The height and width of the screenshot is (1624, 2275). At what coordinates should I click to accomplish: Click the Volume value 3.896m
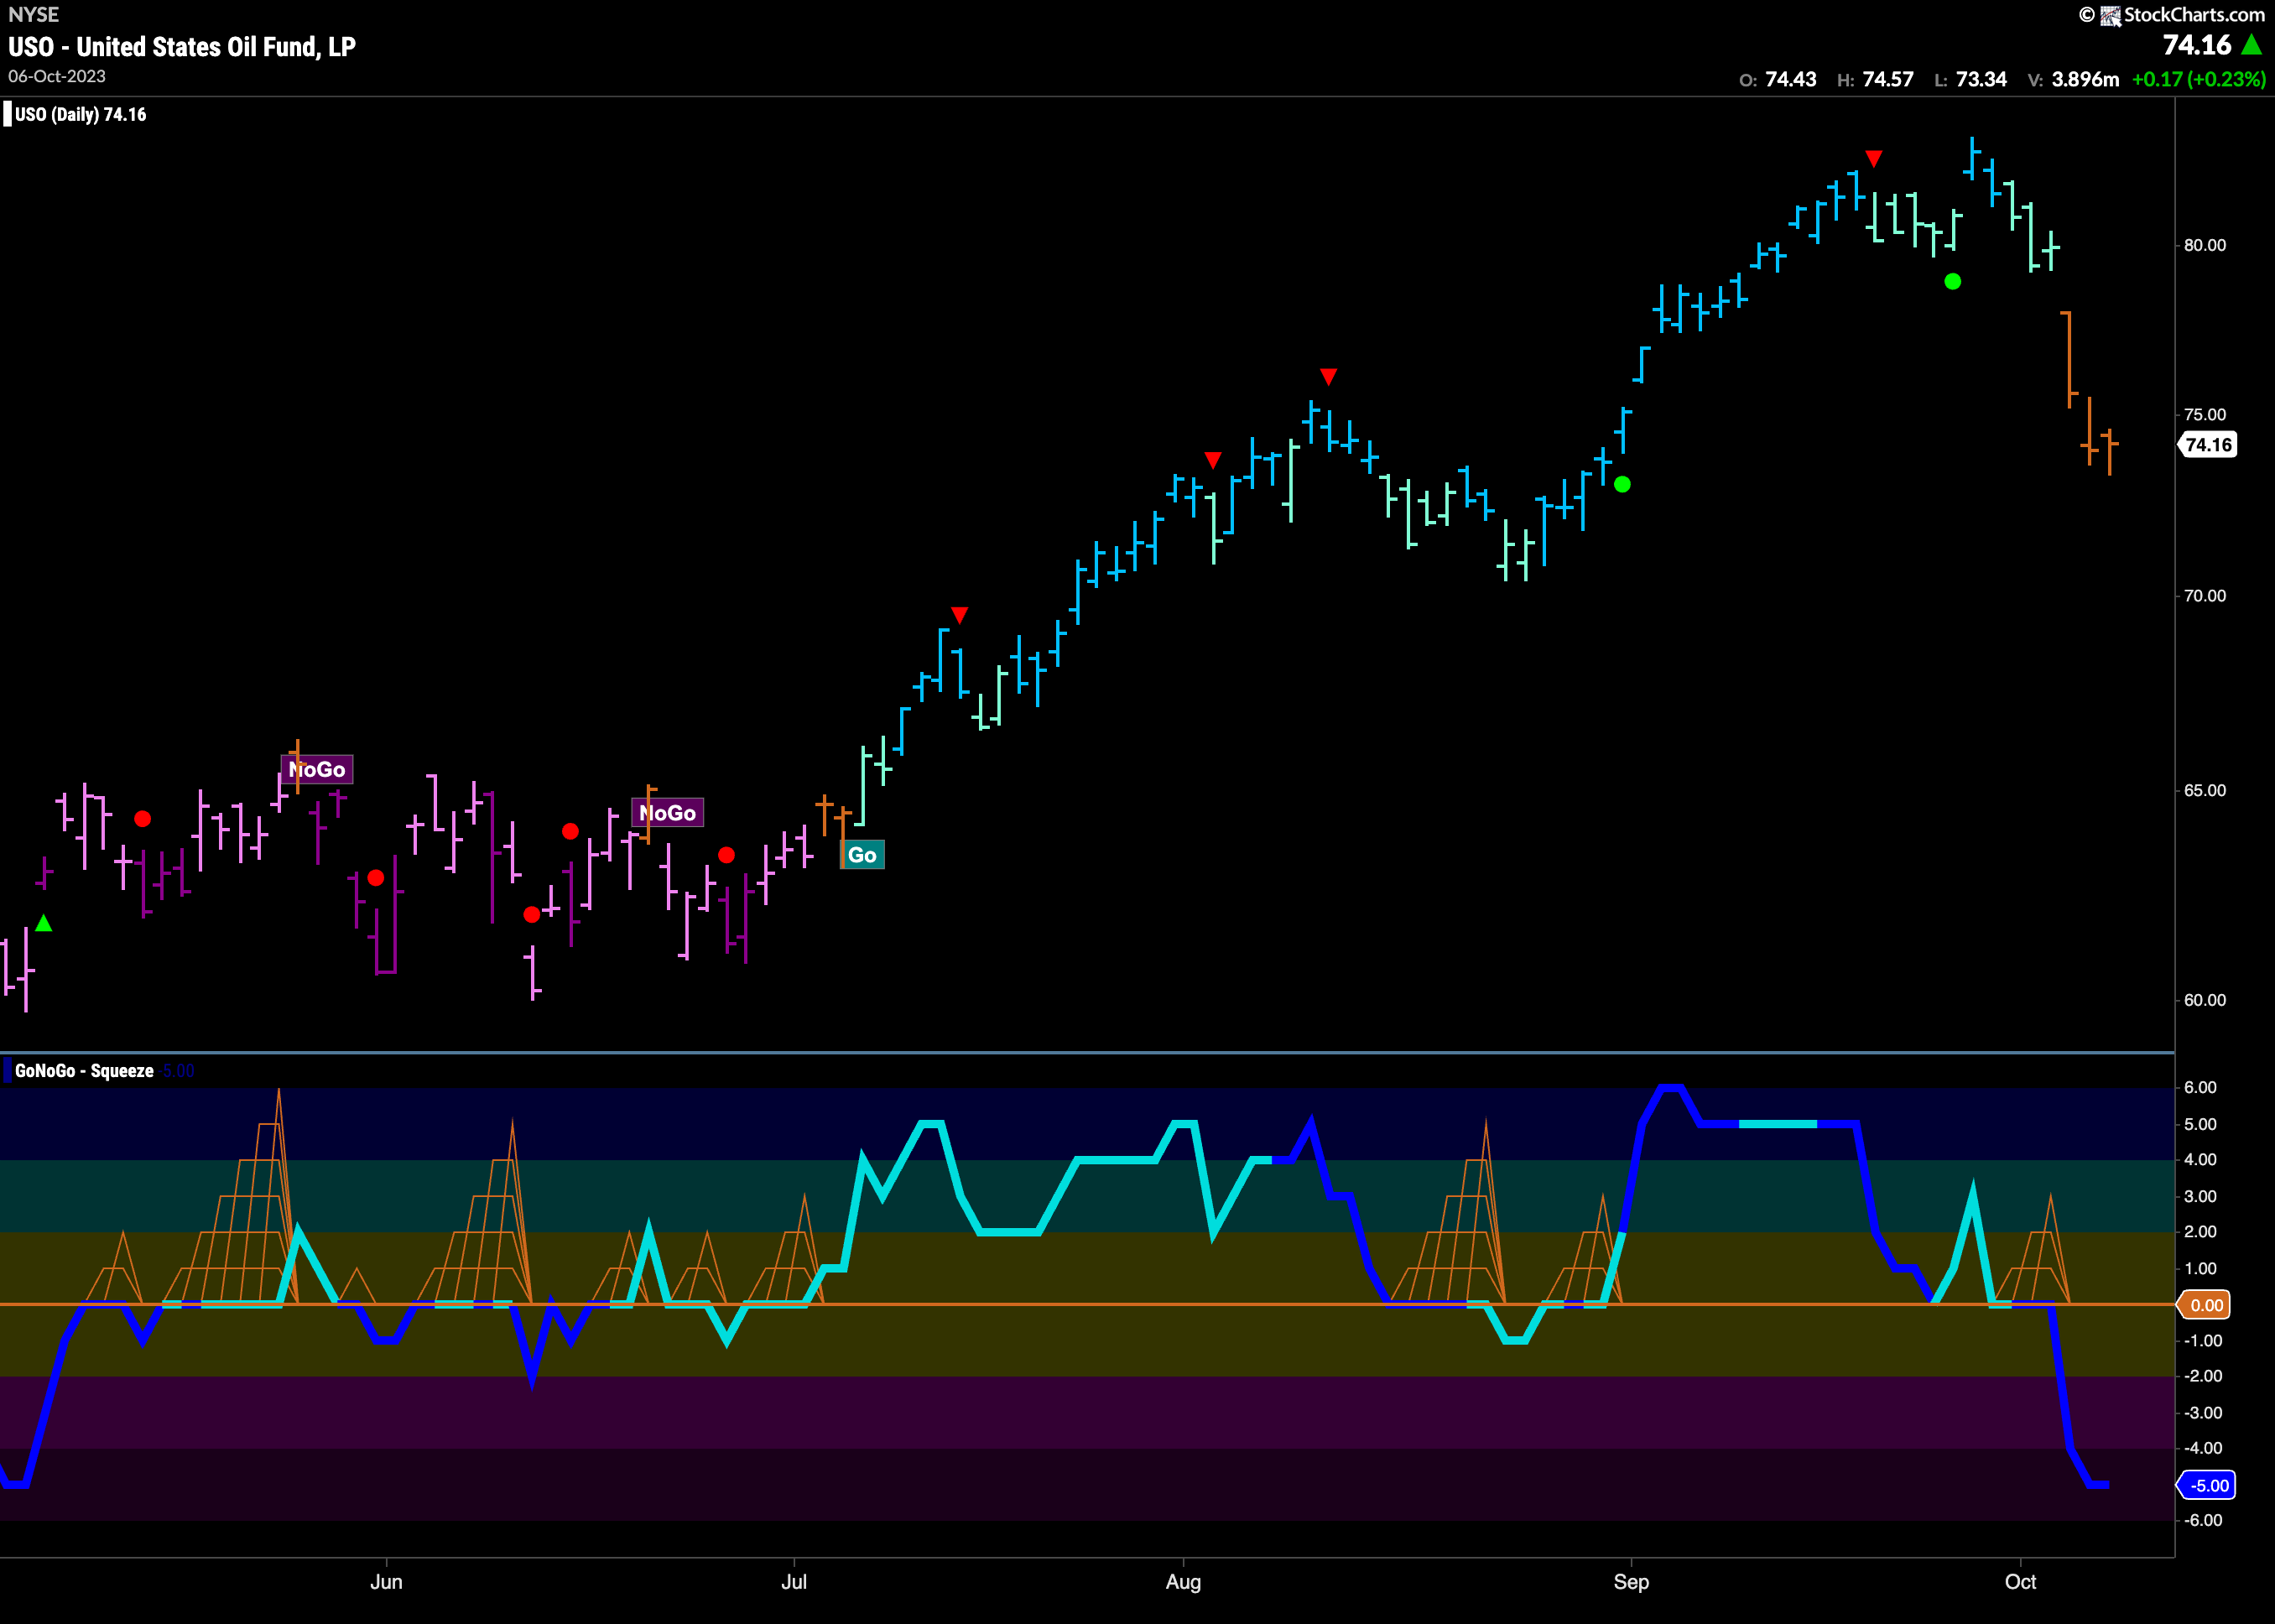coord(2085,79)
